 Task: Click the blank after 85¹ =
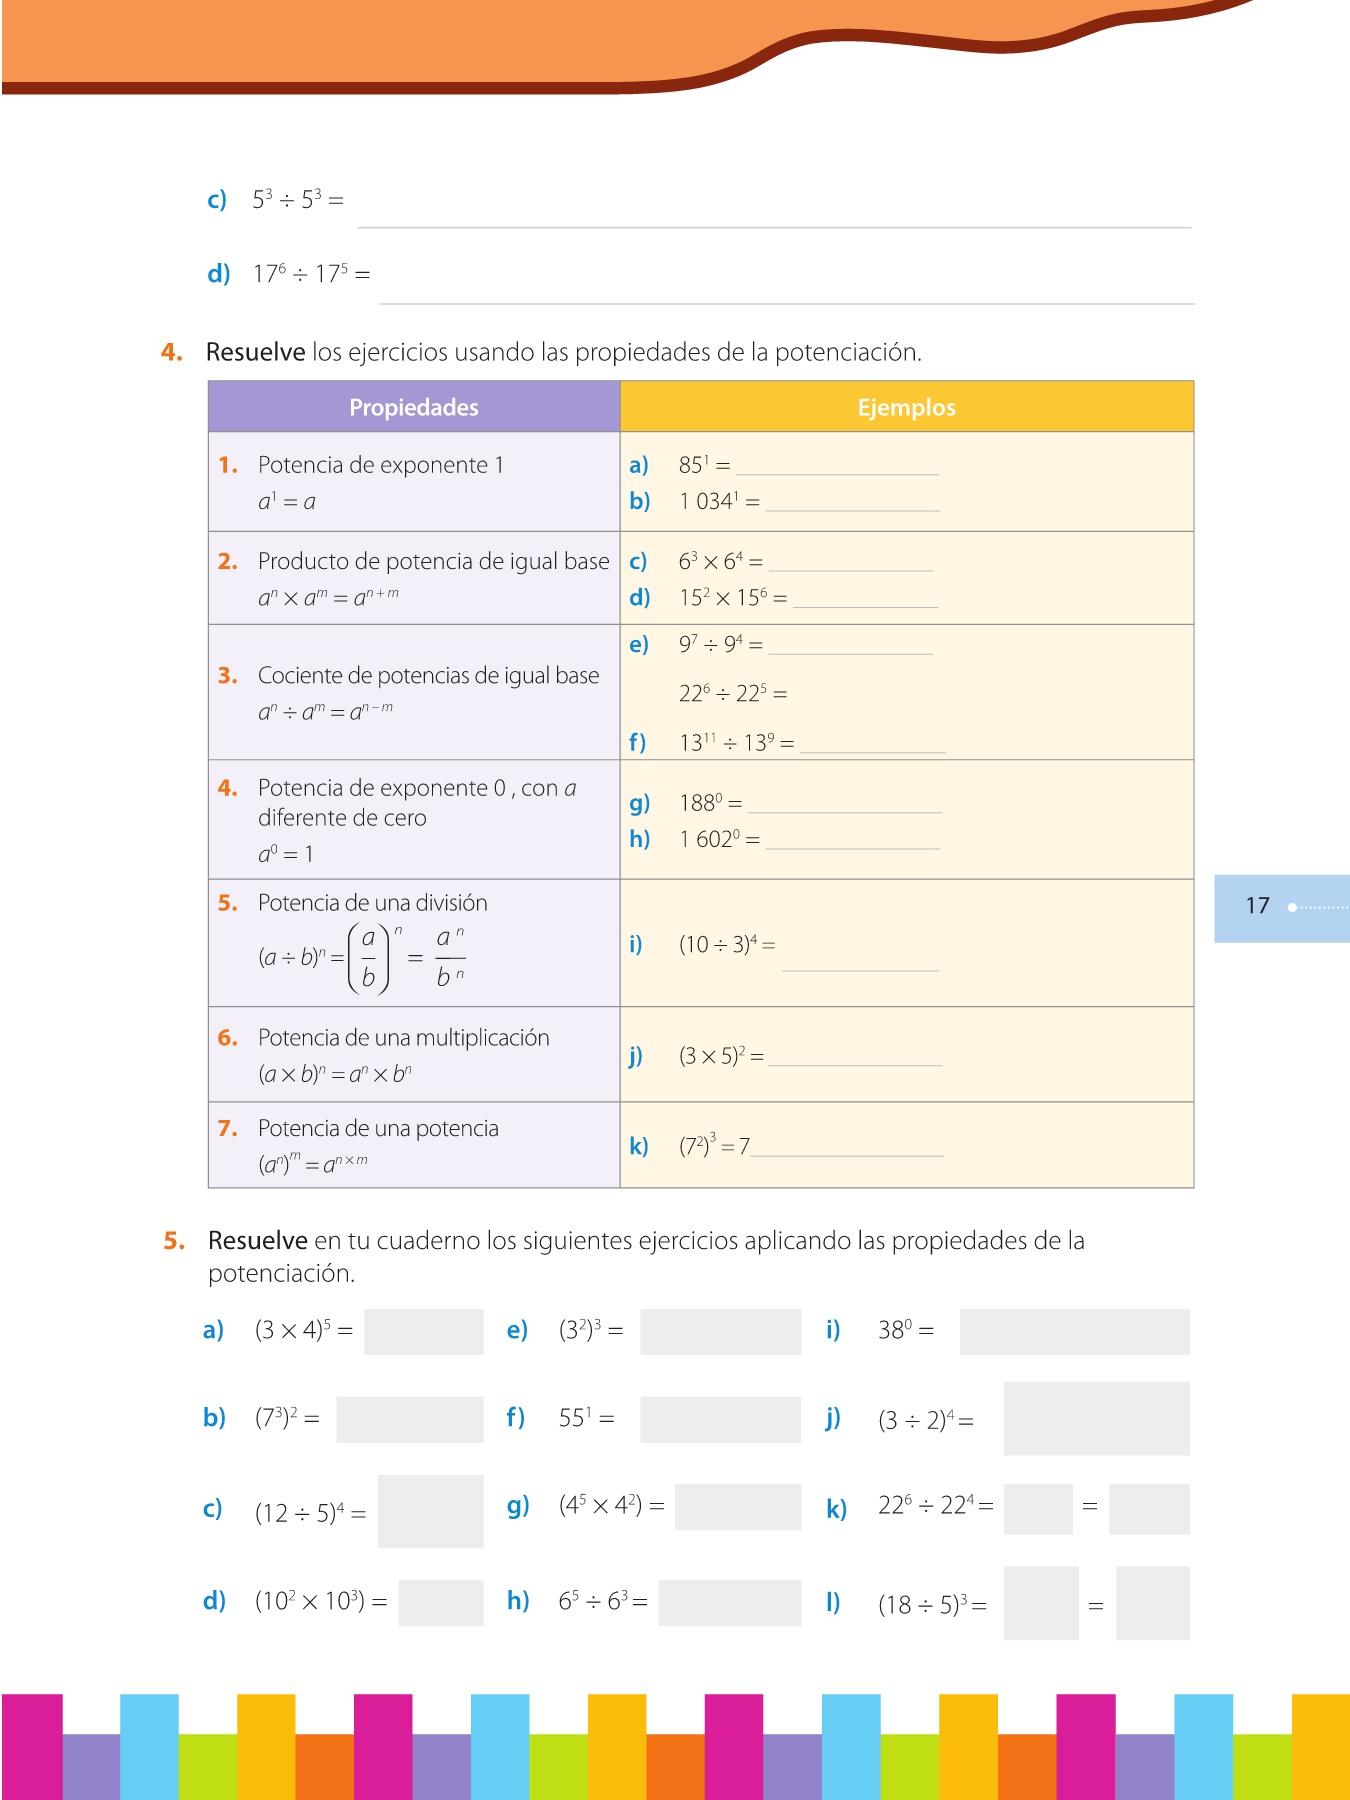click(837, 467)
